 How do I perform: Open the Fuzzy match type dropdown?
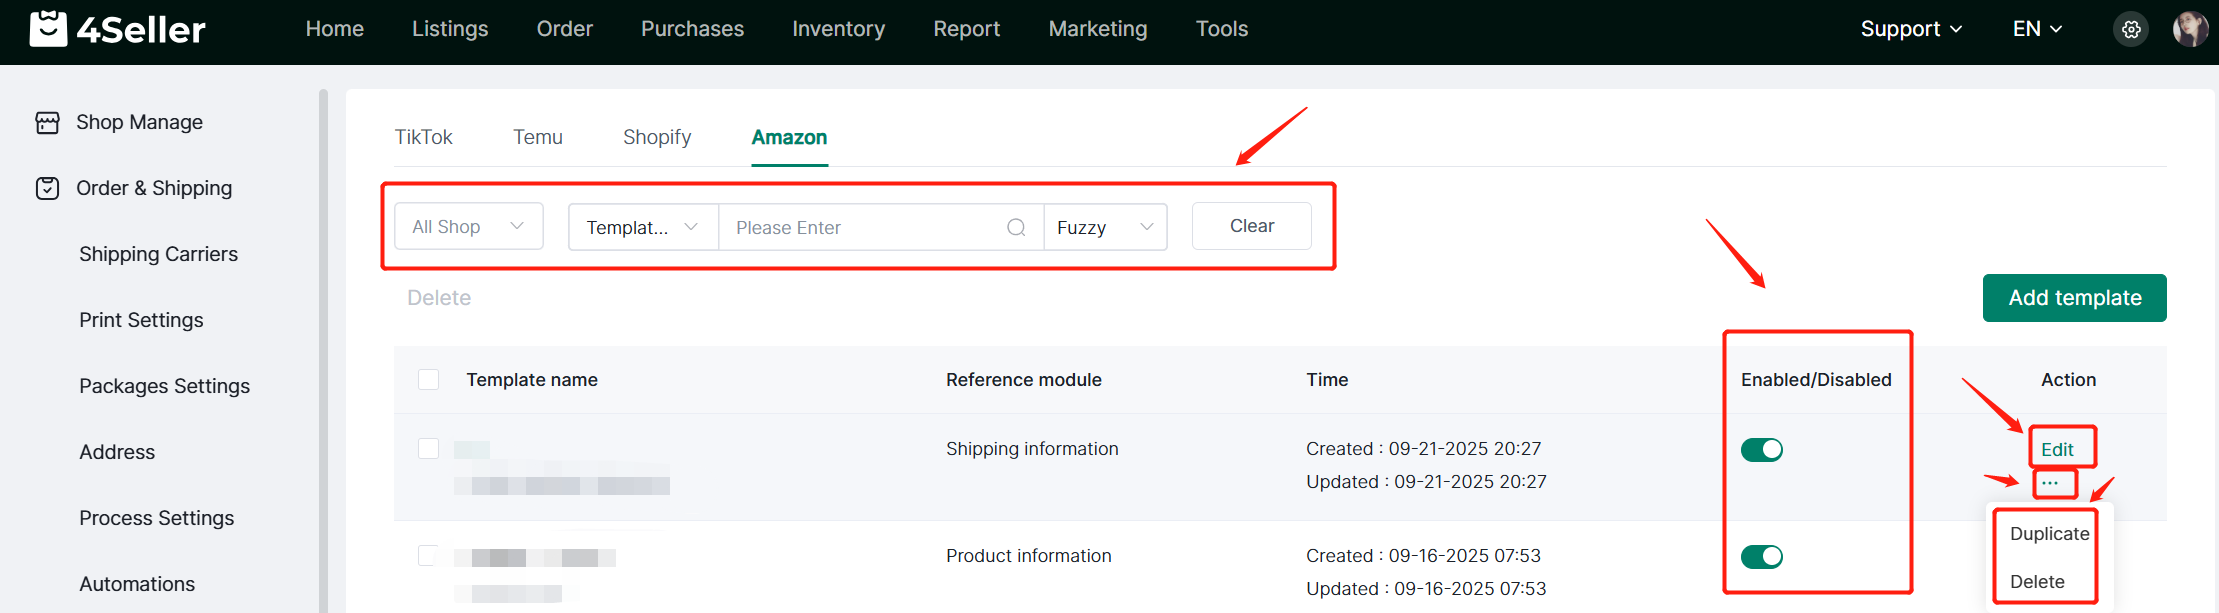point(1105,227)
